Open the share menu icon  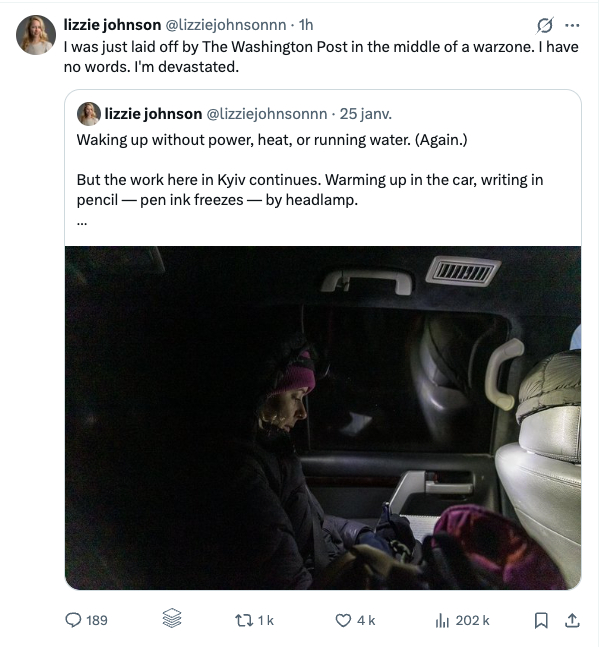pyautogui.click(x=573, y=620)
